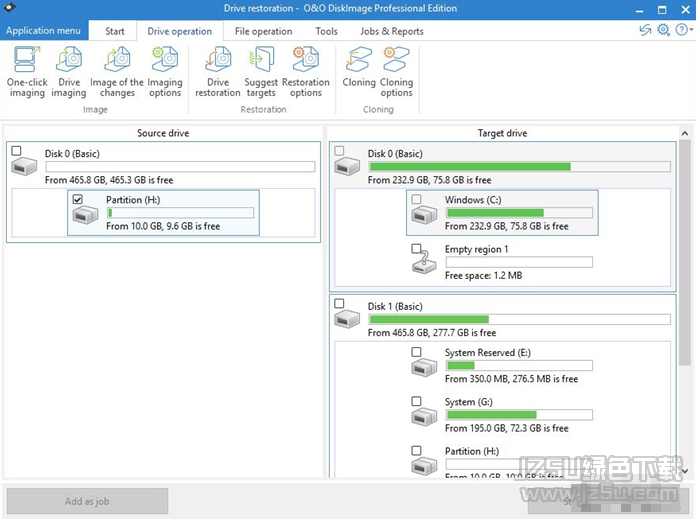Open Restoration options
The width and height of the screenshot is (696, 520).
pos(306,71)
